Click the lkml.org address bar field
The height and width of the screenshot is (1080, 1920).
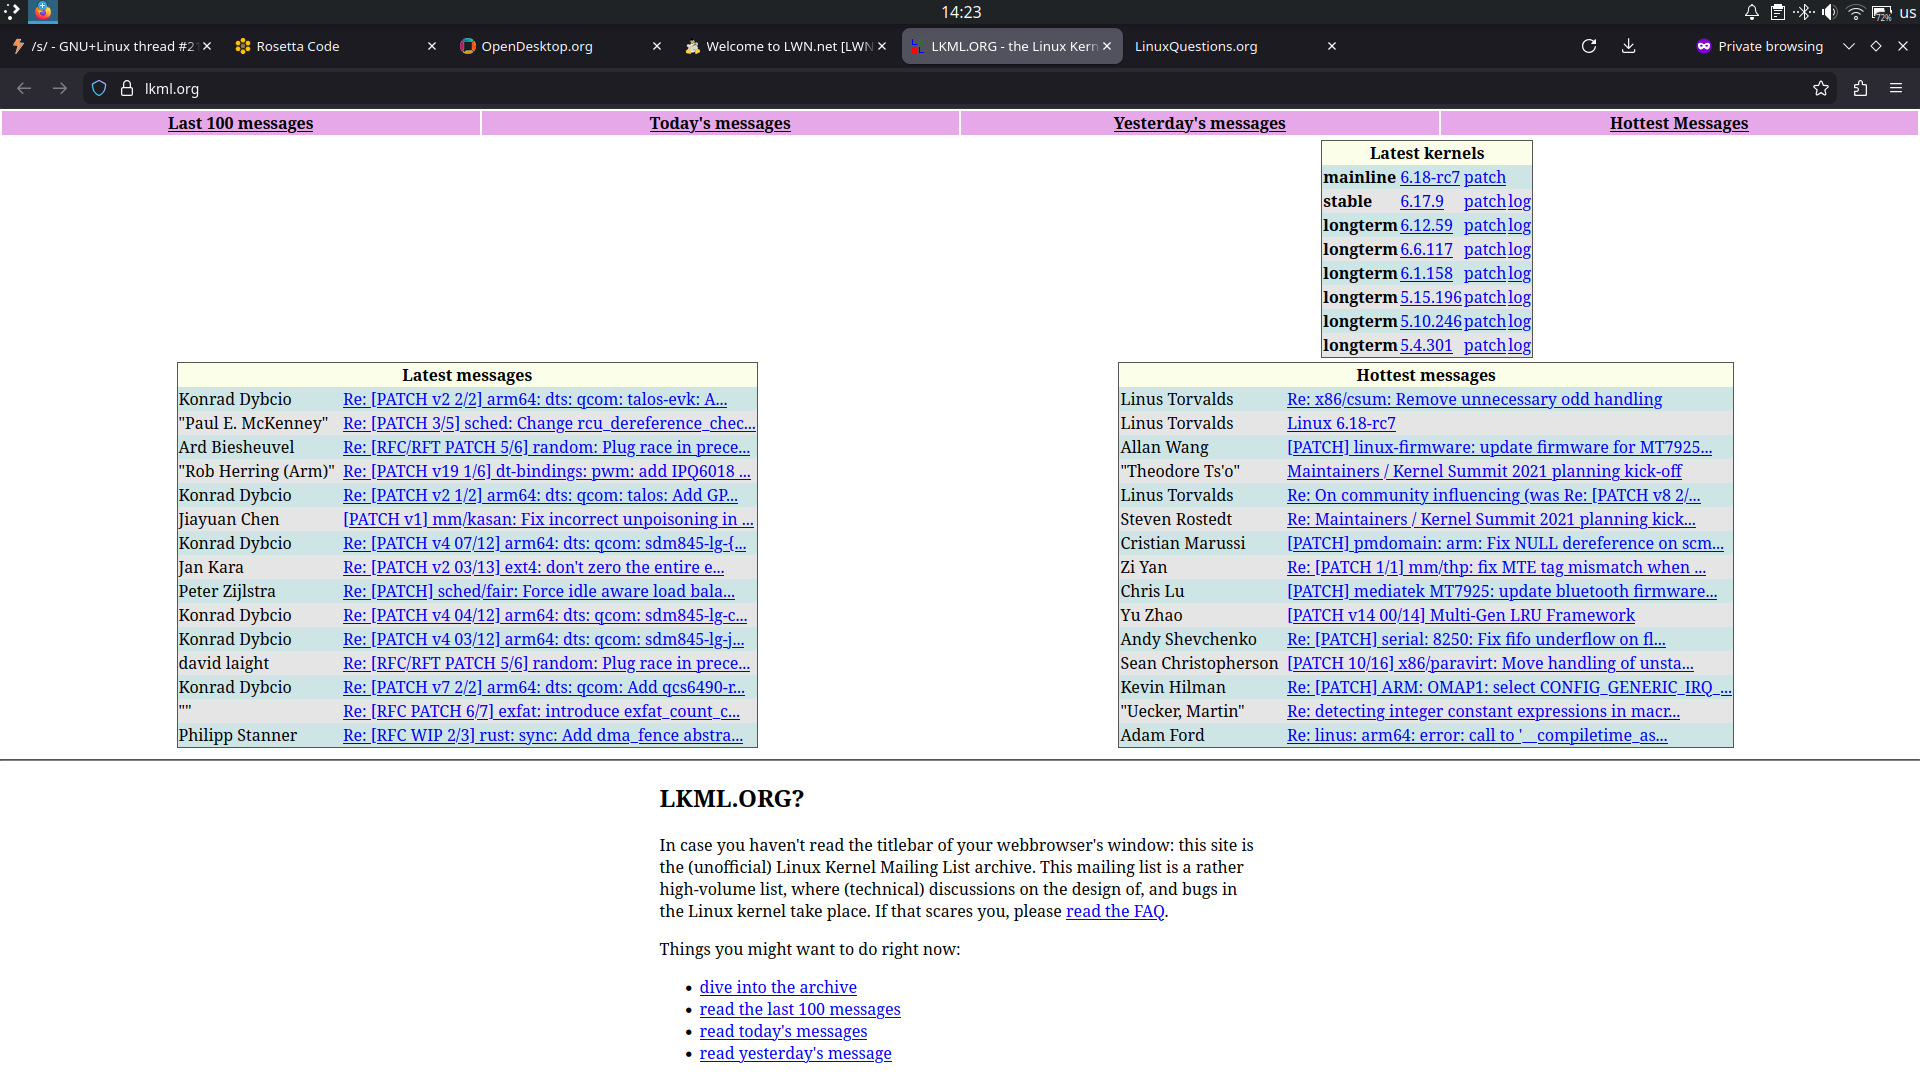pos(600,88)
